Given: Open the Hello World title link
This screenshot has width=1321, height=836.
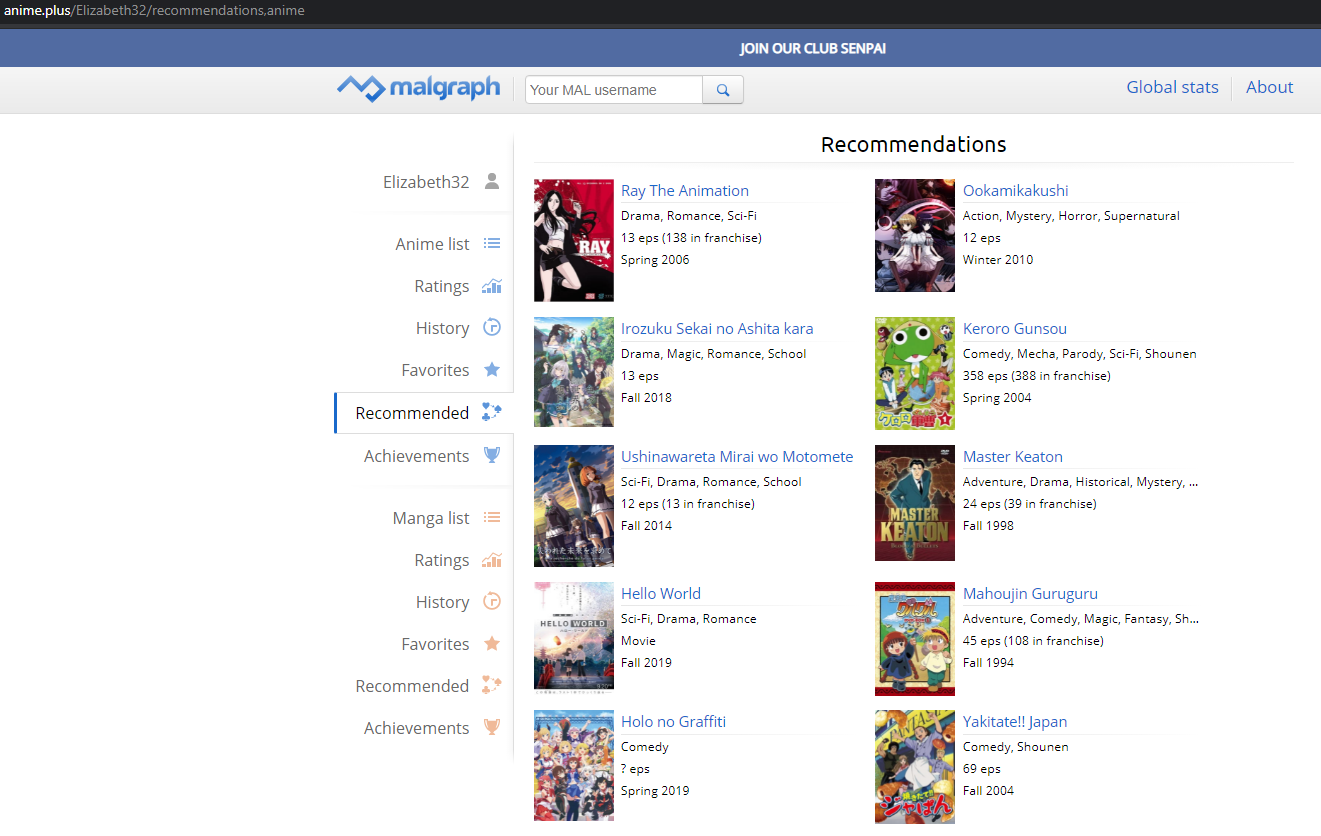Looking at the screenshot, I should (661, 594).
